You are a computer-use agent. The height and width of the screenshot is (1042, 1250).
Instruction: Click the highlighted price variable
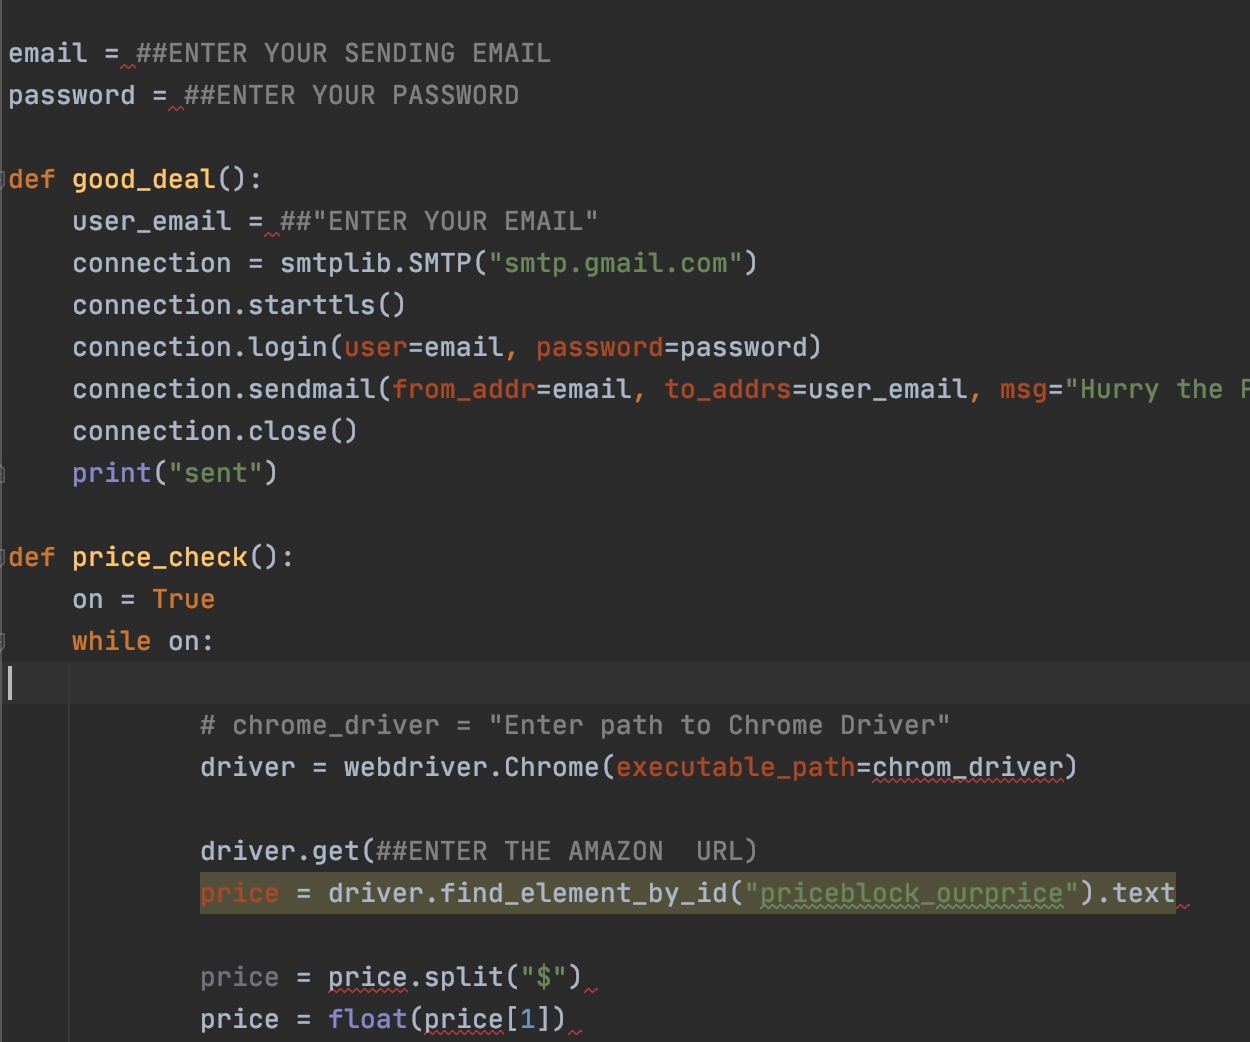239,893
